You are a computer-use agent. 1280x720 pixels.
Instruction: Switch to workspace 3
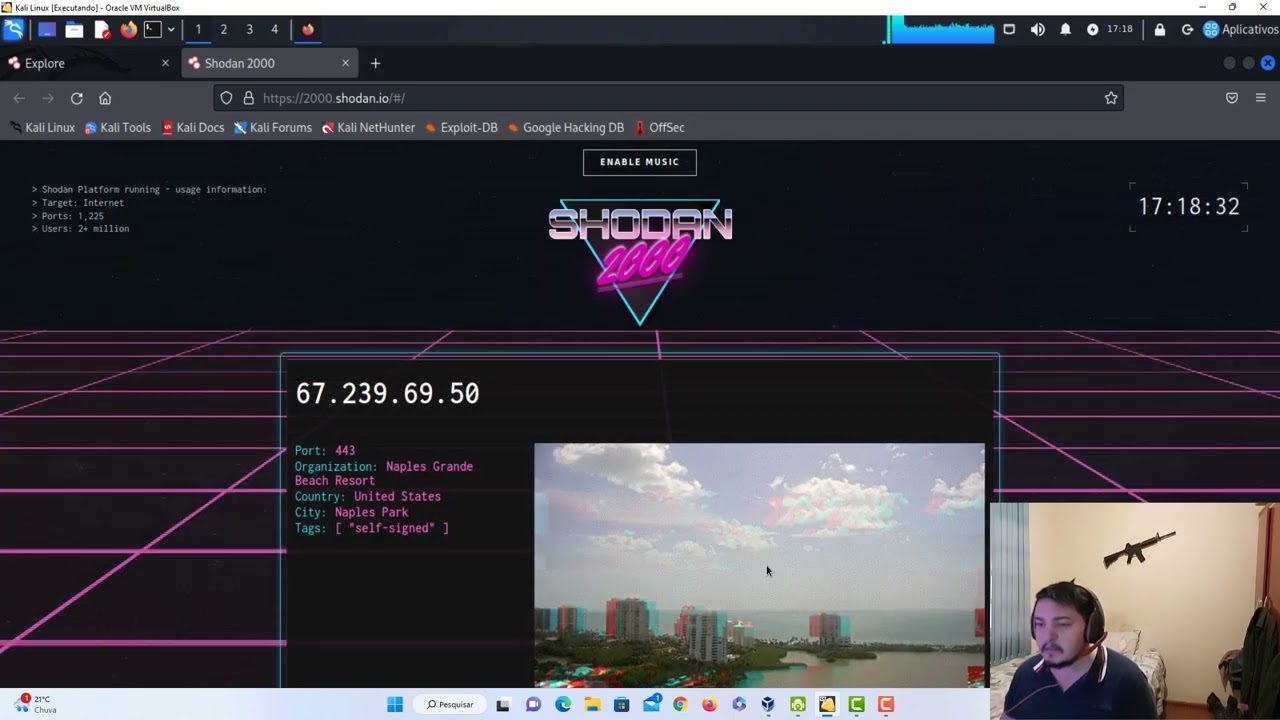(x=249, y=30)
